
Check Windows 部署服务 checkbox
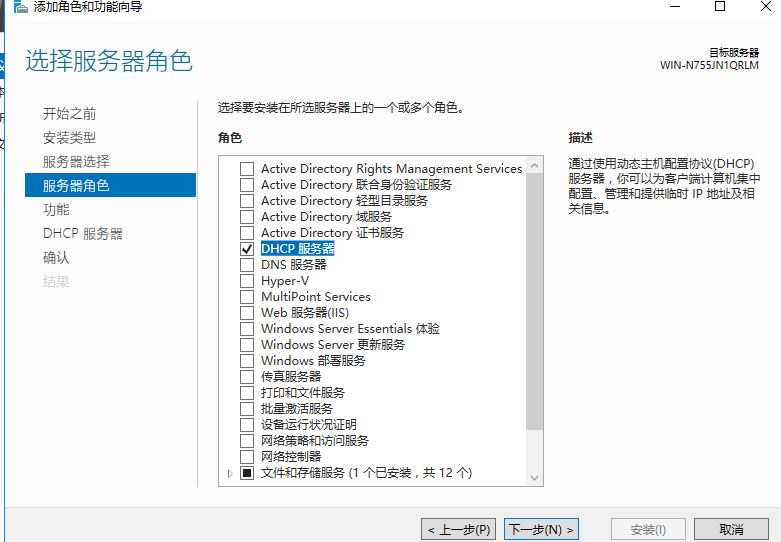(x=247, y=361)
